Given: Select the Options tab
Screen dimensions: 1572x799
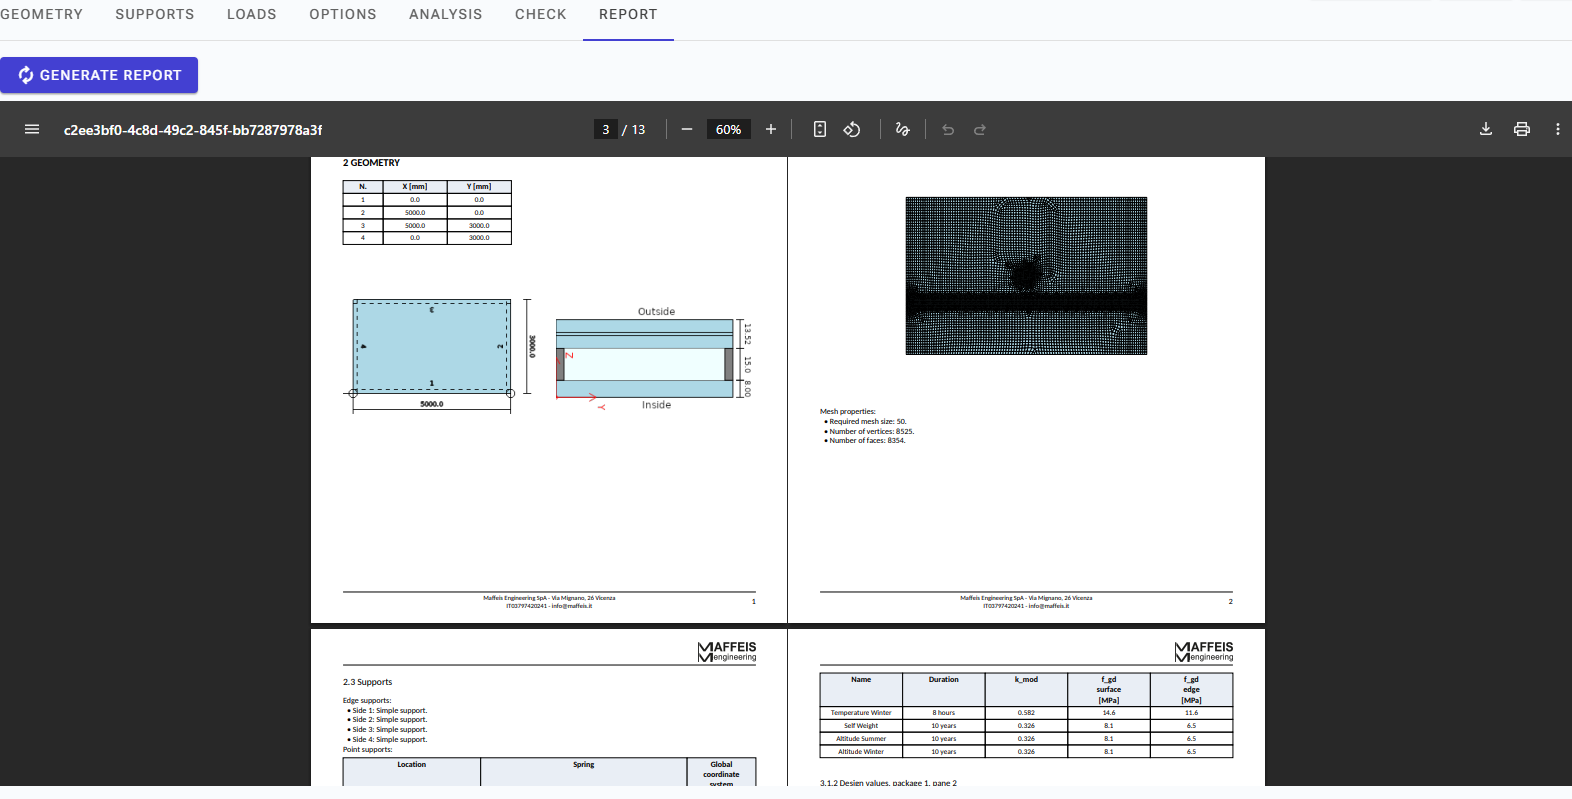Looking at the screenshot, I should 343,14.
